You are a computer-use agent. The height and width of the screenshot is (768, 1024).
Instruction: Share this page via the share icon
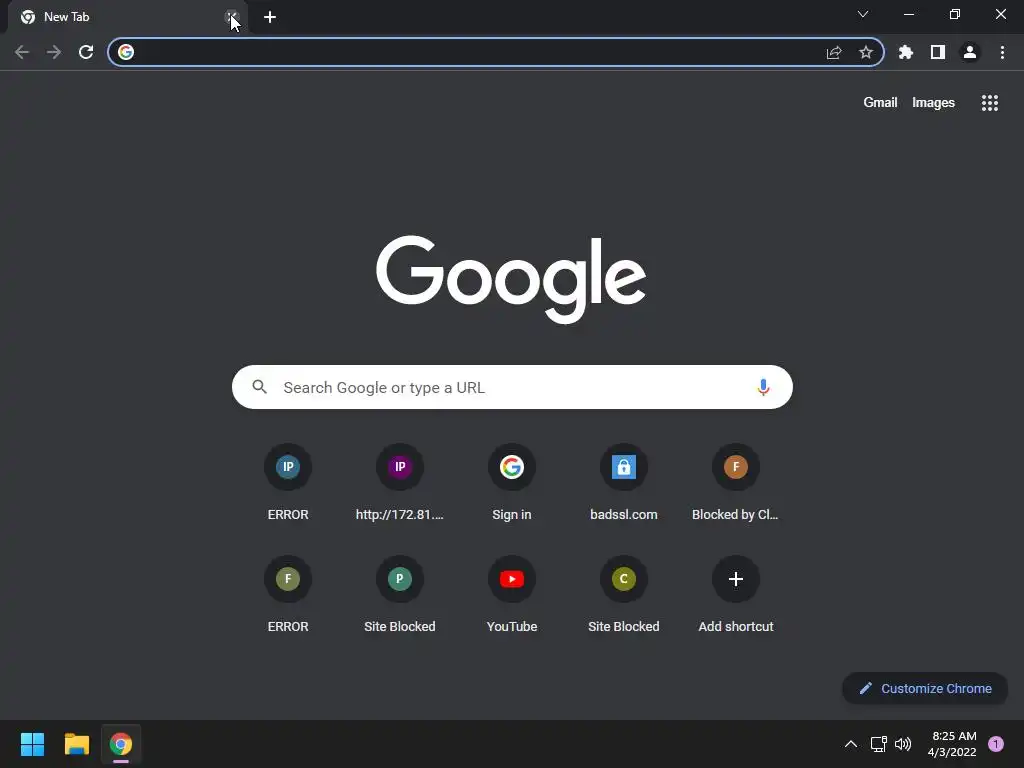834,52
